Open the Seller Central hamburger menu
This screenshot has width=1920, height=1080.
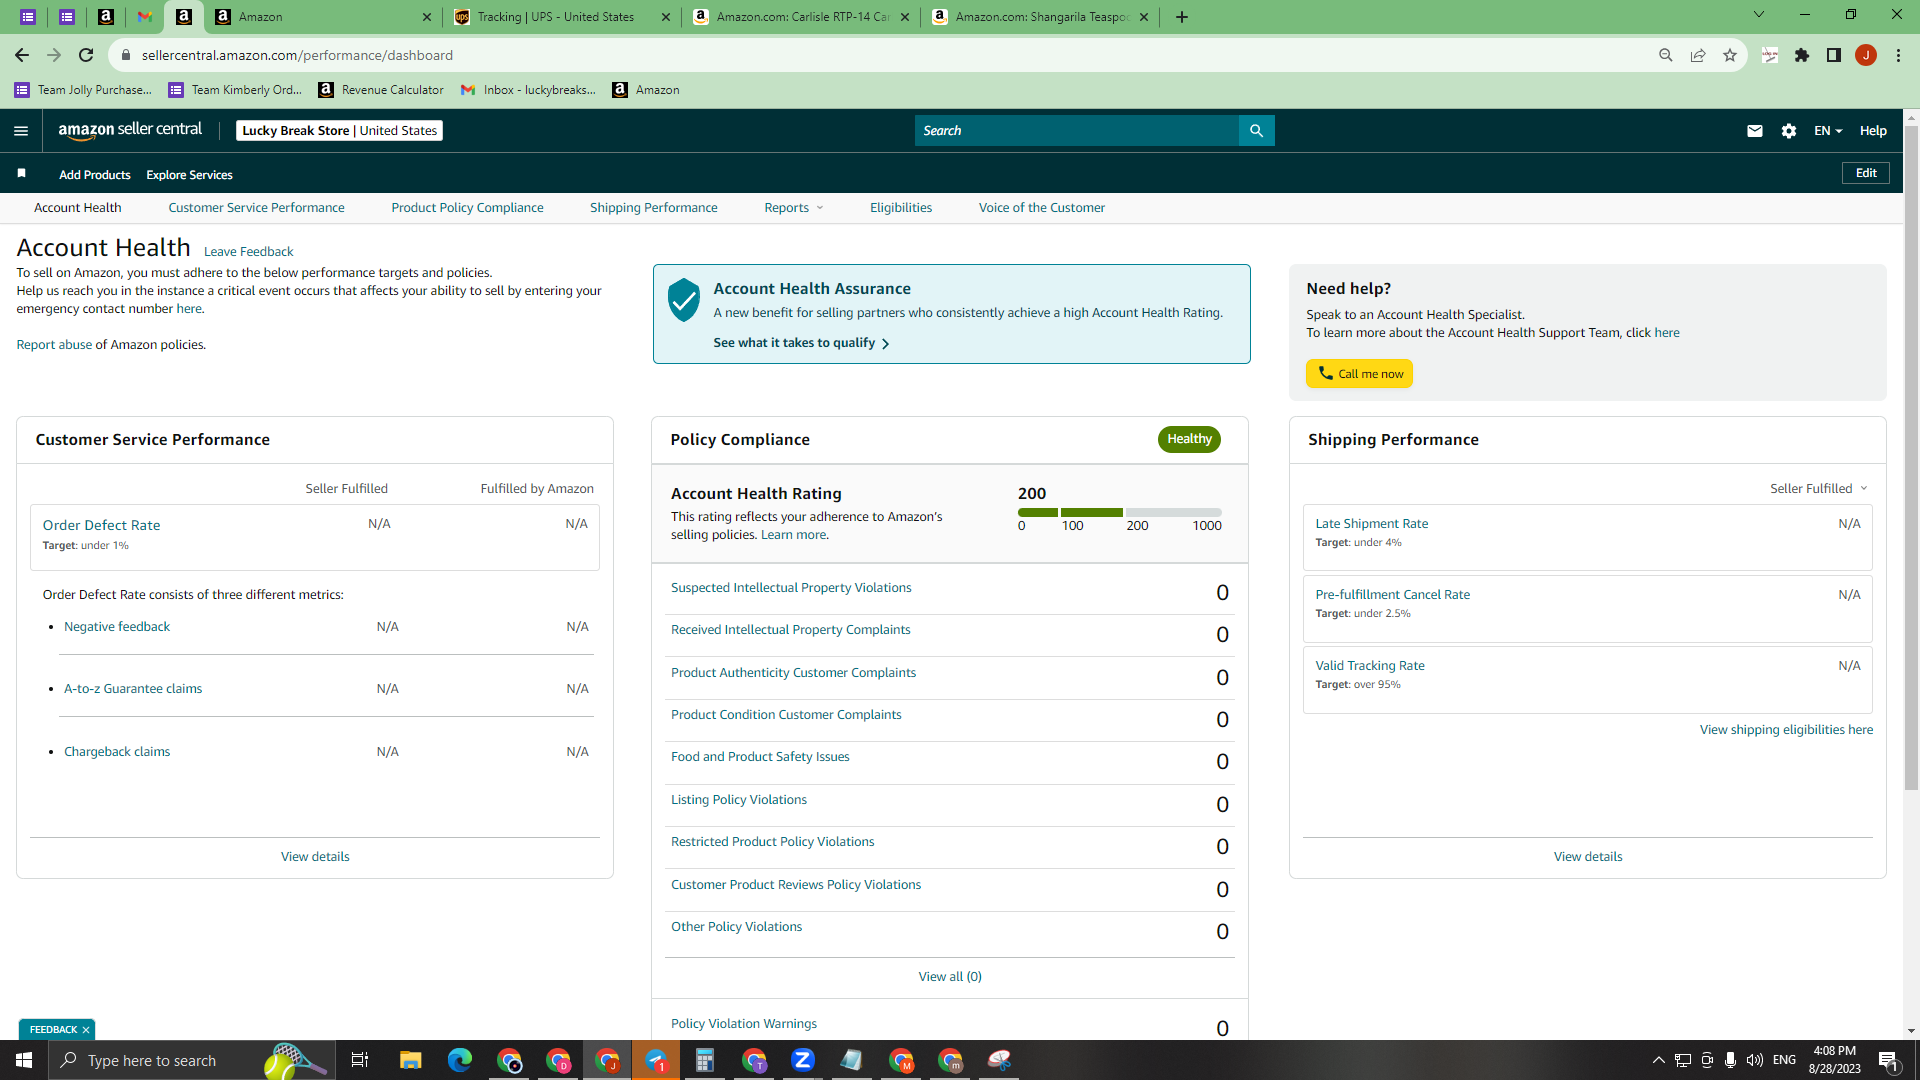(21, 131)
